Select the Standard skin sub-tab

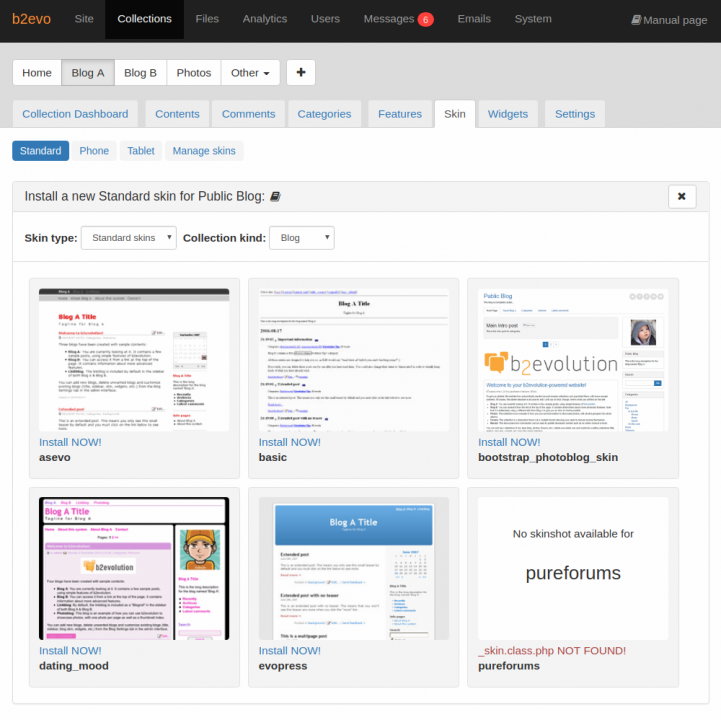point(40,151)
